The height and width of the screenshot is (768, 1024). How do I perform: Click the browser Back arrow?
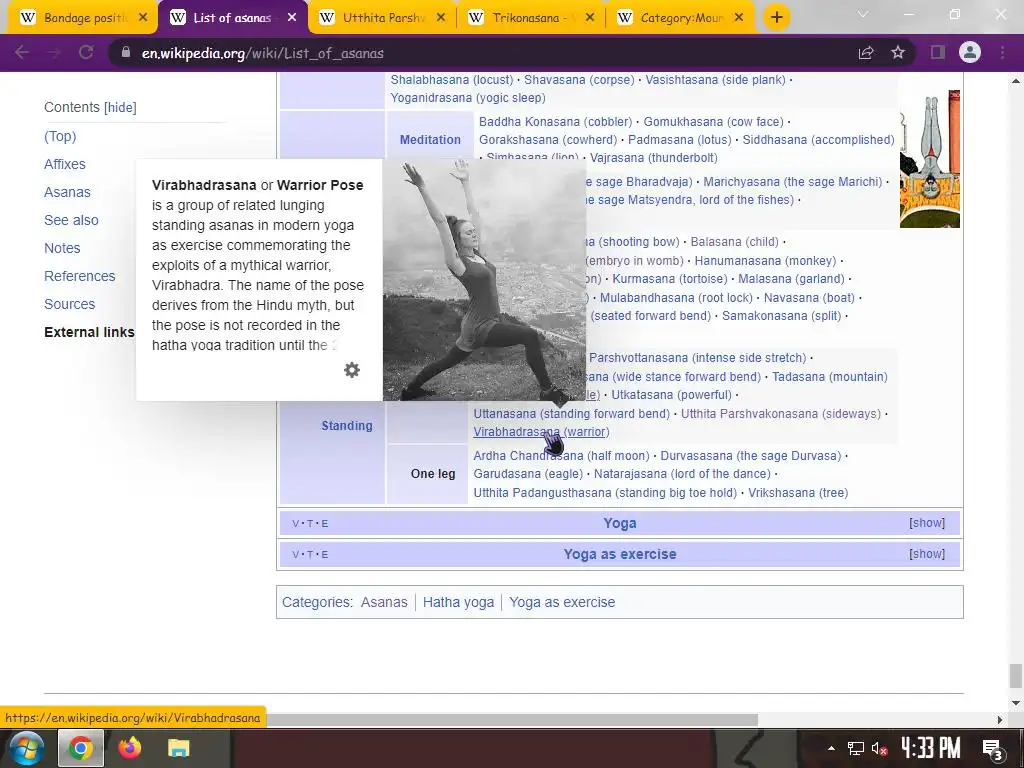tap(22, 53)
